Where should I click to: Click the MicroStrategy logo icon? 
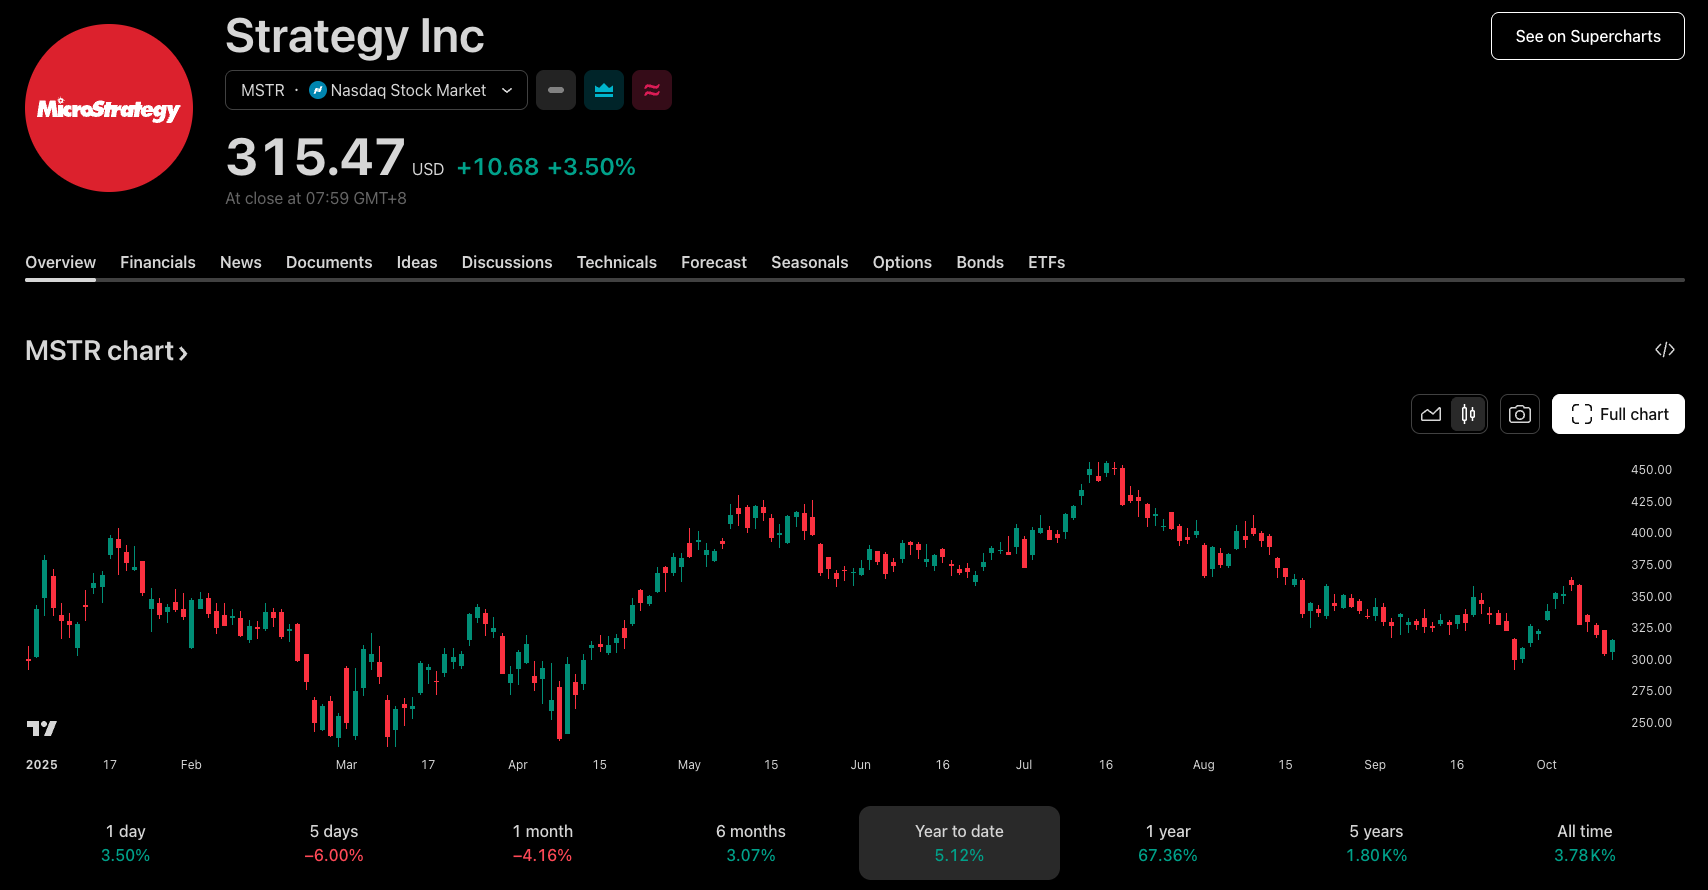click(109, 108)
